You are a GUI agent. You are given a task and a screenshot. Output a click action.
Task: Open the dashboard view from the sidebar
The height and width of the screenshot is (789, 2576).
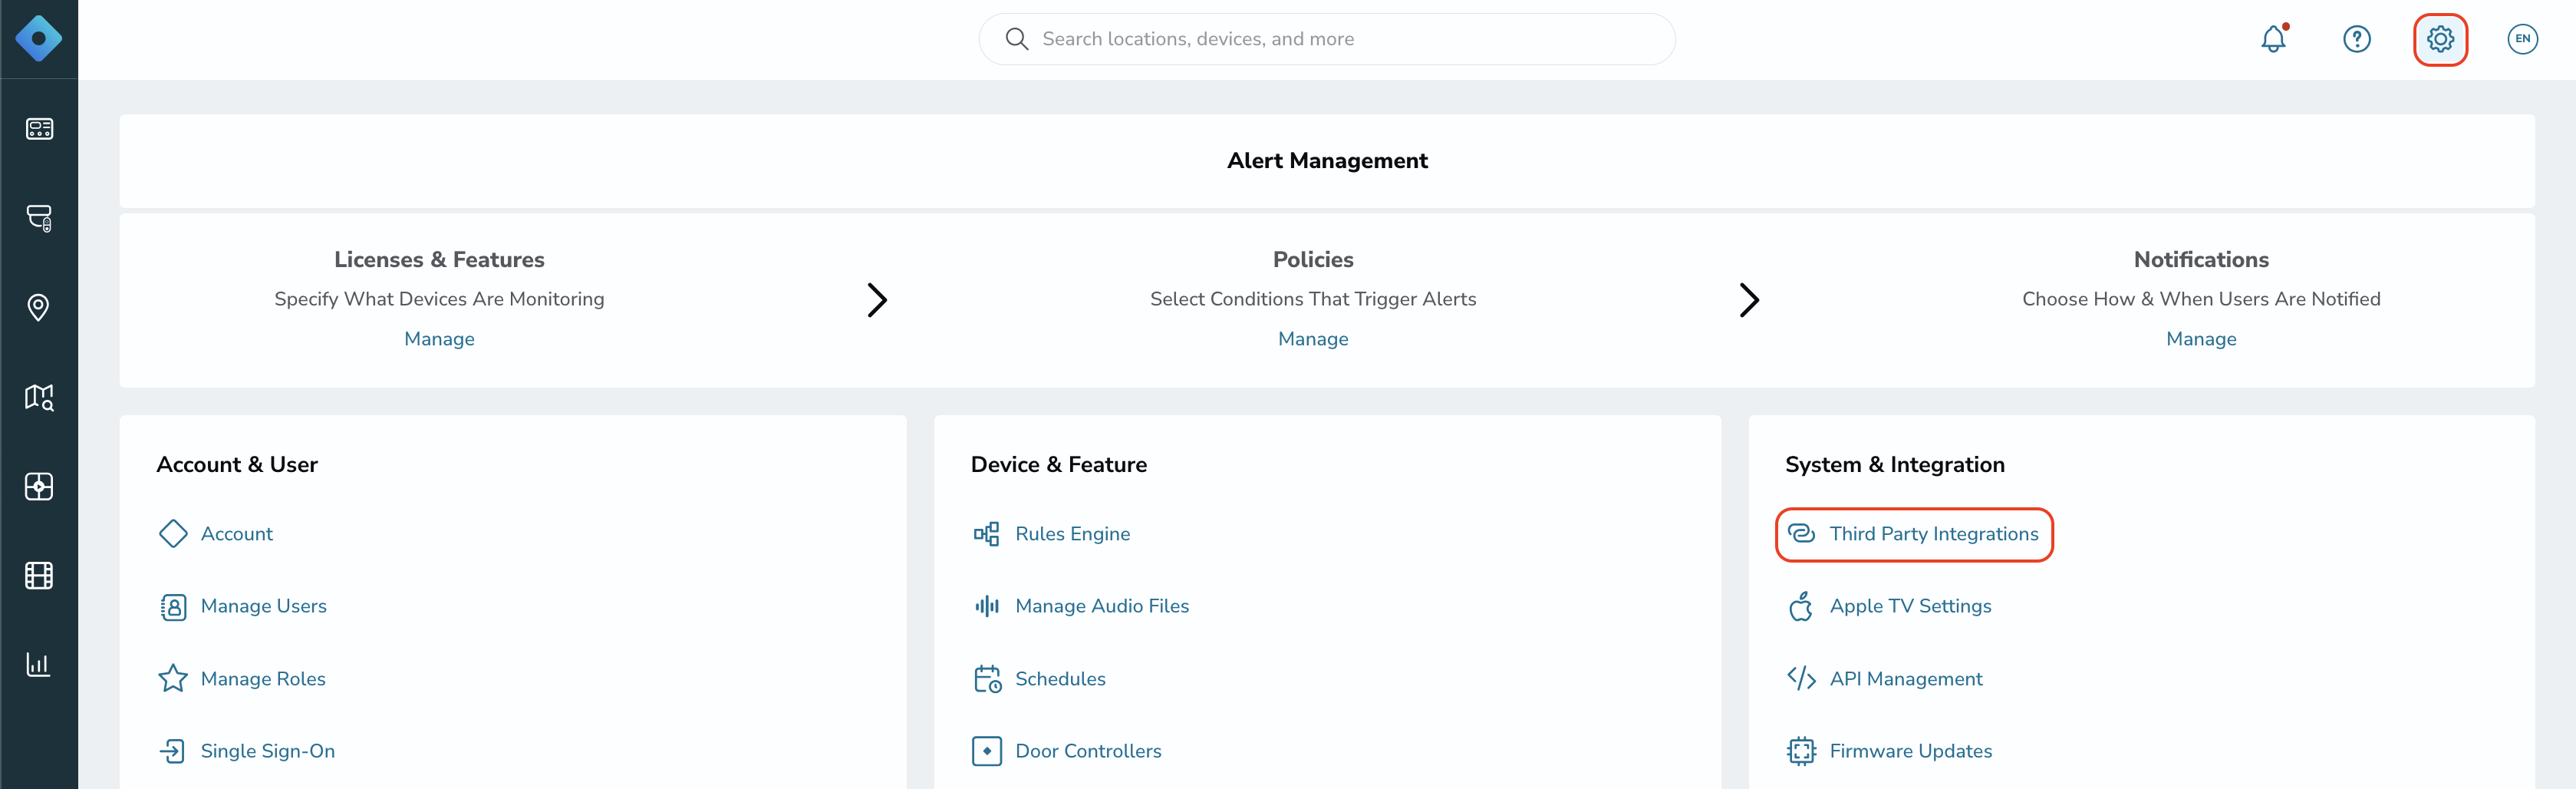[x=39, y=128]
